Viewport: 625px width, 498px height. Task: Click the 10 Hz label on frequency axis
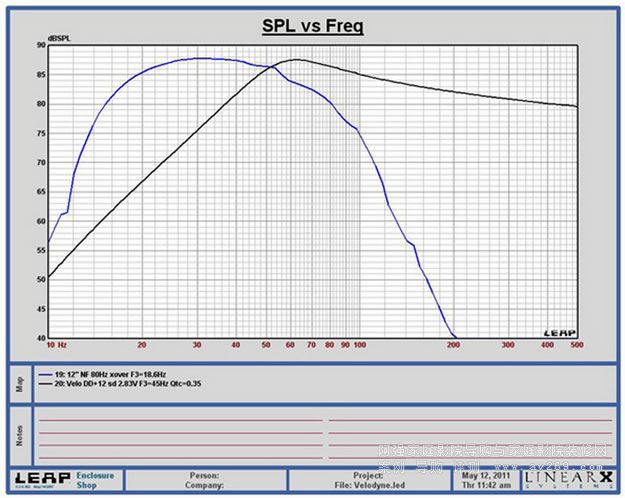coord(56,345)
